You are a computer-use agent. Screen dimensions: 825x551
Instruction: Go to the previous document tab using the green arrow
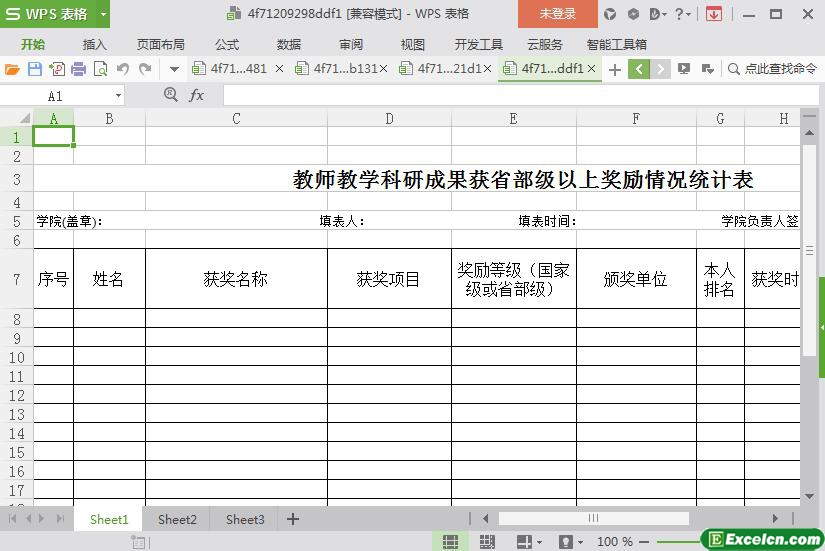pyautogui.click(x=639, y=69)
